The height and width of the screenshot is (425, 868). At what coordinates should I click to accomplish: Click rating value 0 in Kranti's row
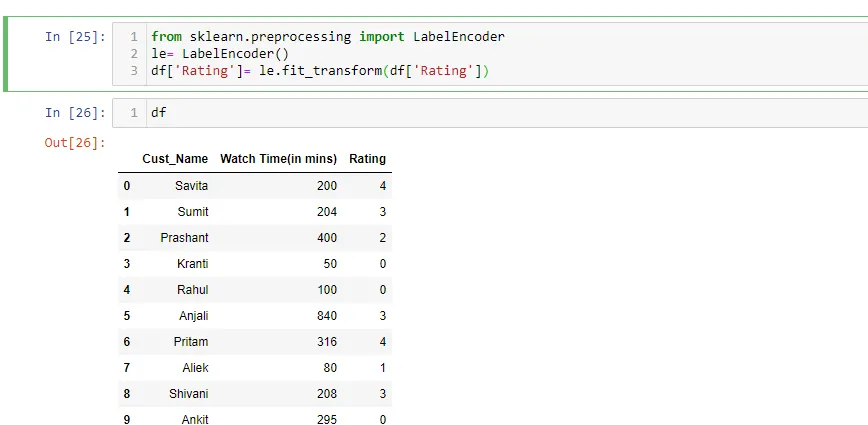[x=383, y=263]
